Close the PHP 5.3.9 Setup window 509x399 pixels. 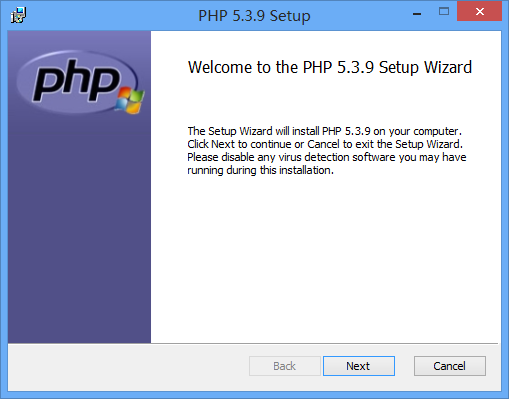click(479, 12)
